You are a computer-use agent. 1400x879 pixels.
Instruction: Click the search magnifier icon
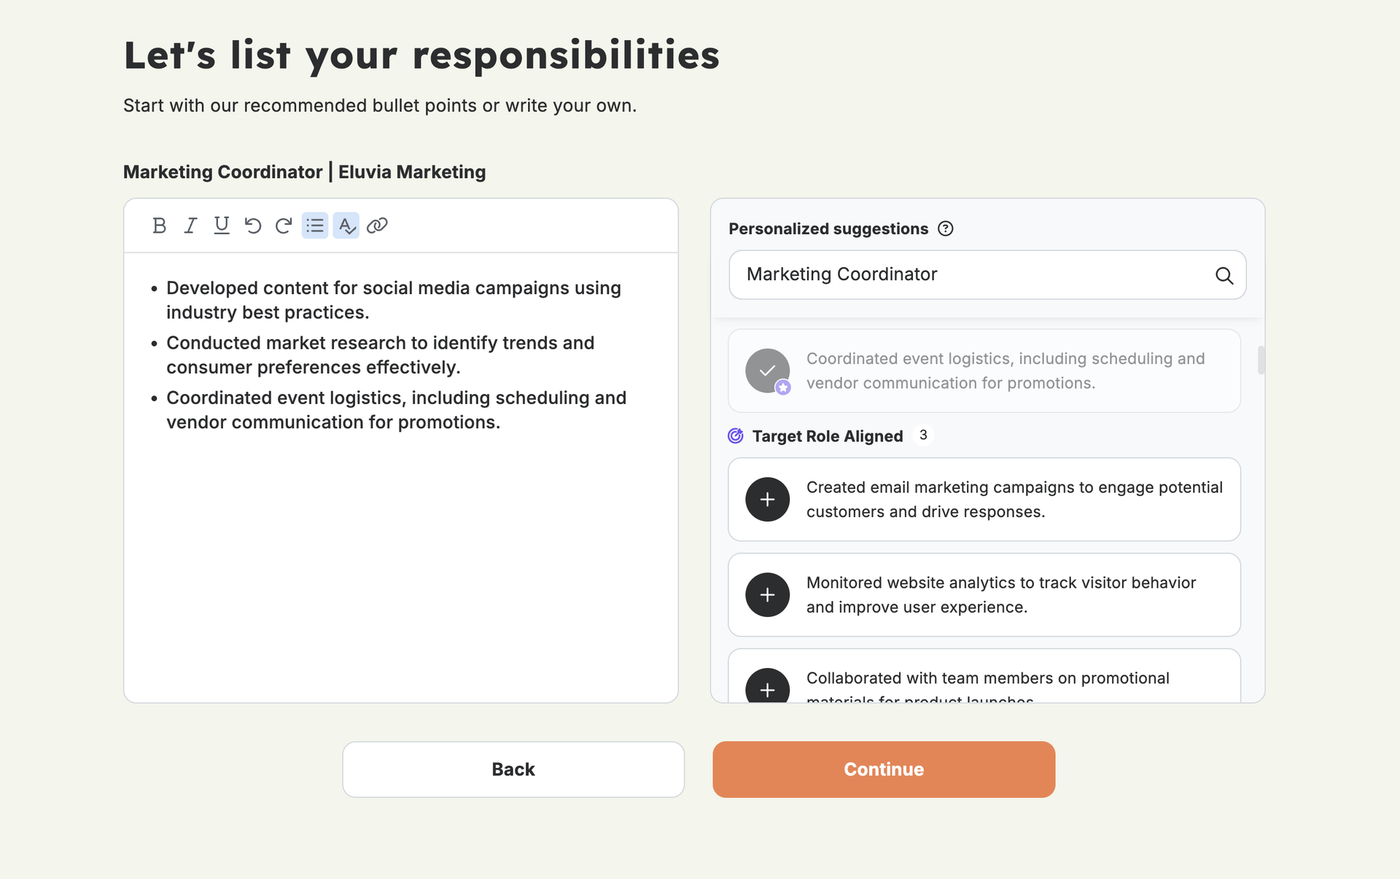pos(1224,276)
